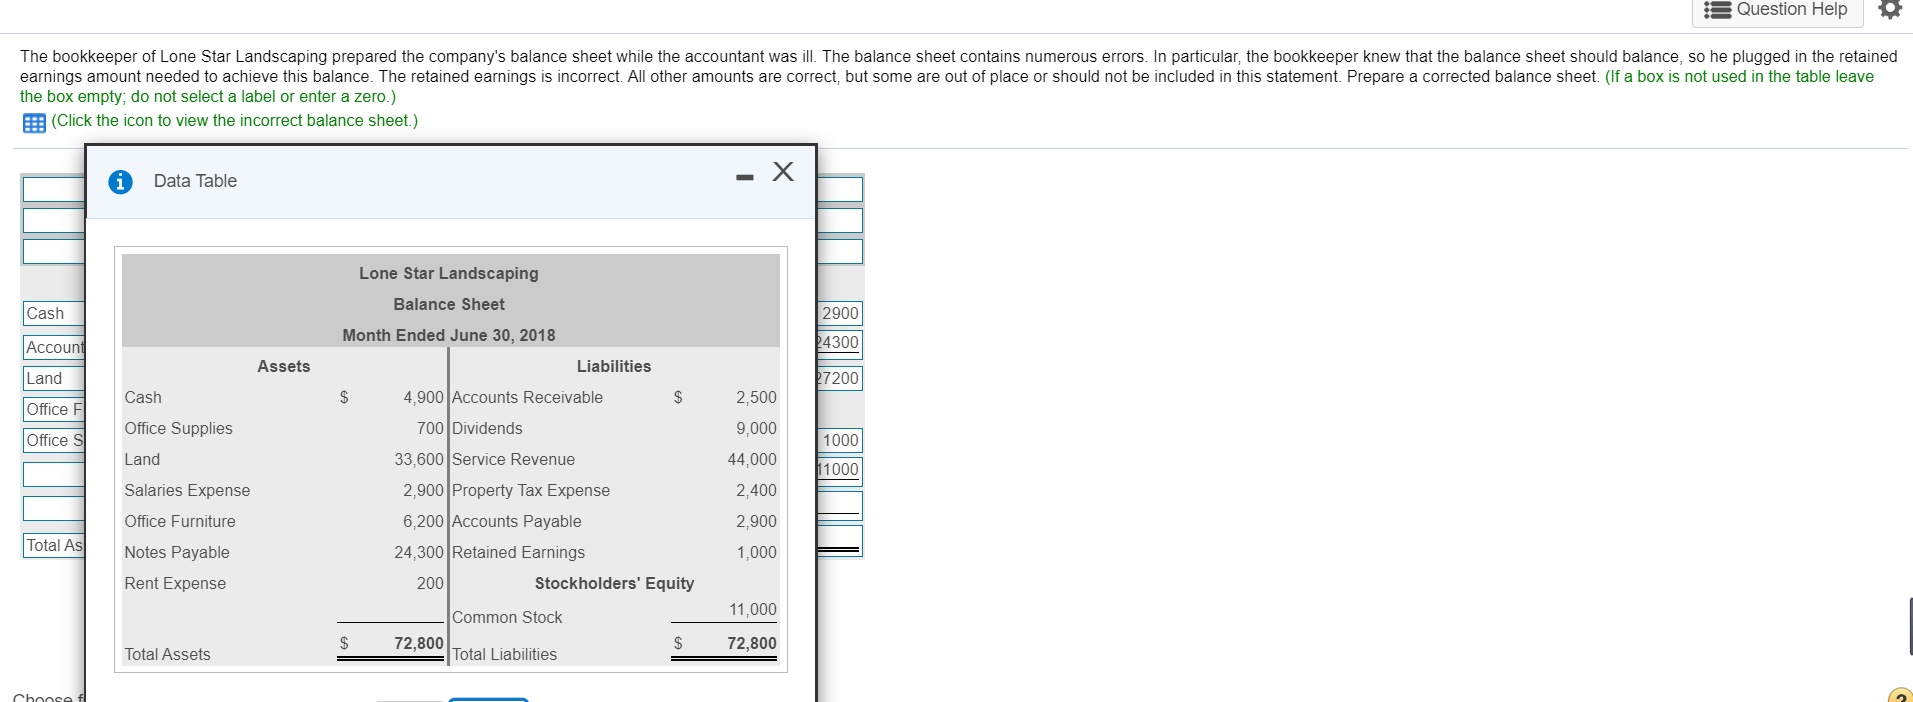
Task: Close the Data Table dialog
Action: pyautogui.click(x=783, y=172)
